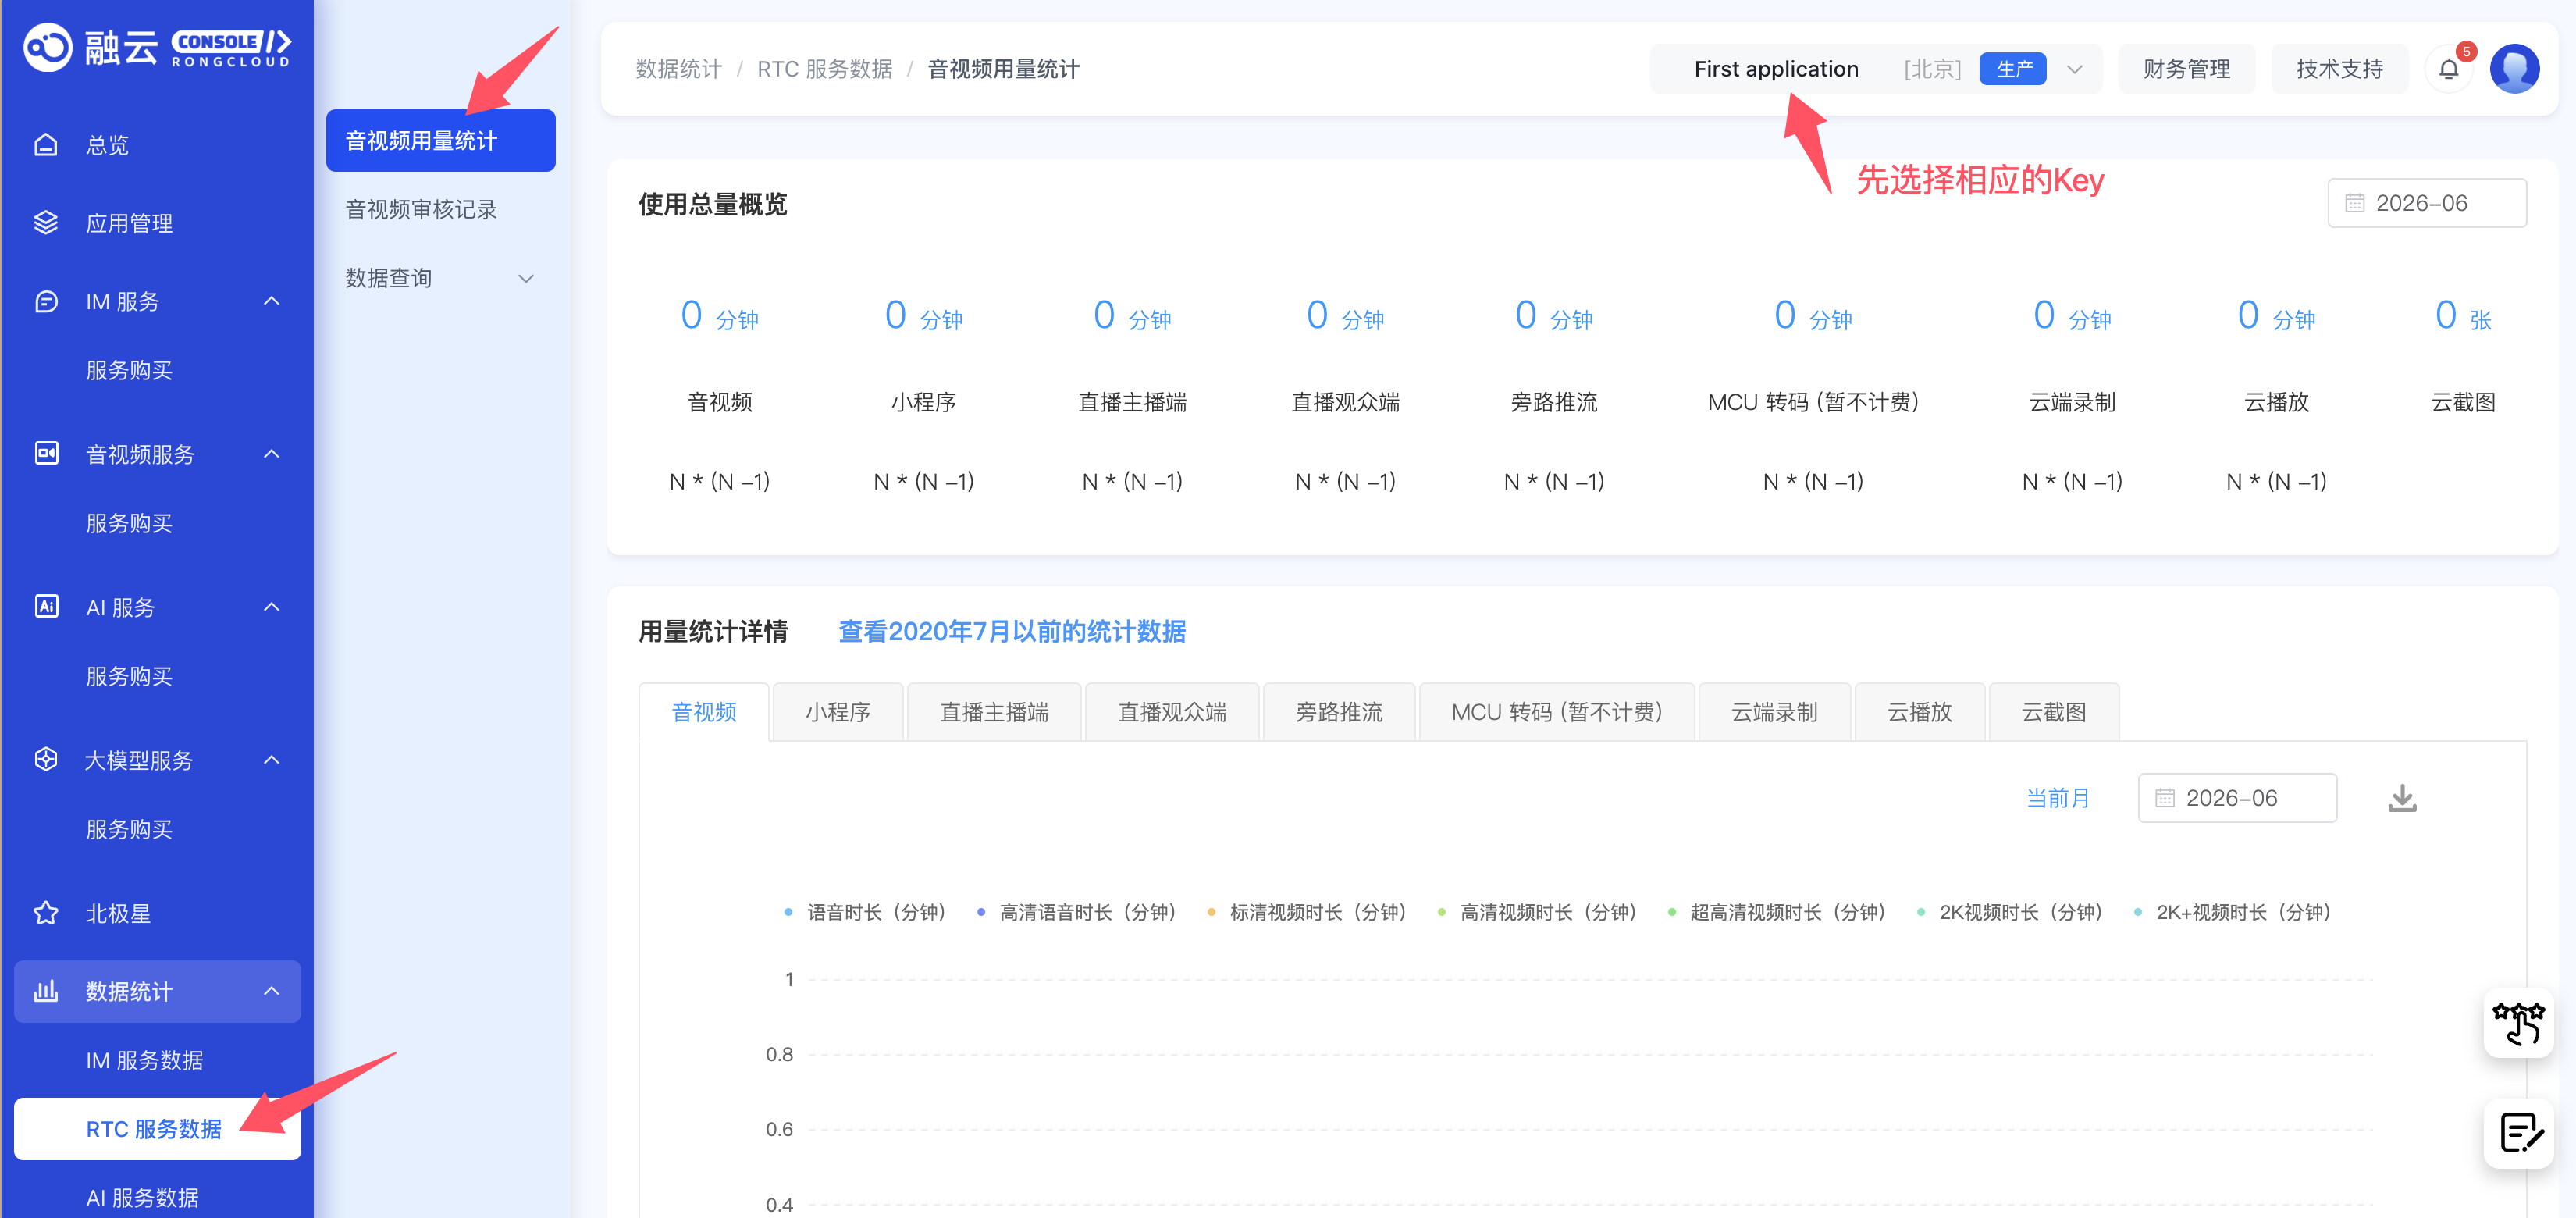Viewport: 2576px width, 1218px height.
Task: Click the floating rating gesture icon
Action: click(x=2518, y=1023)
